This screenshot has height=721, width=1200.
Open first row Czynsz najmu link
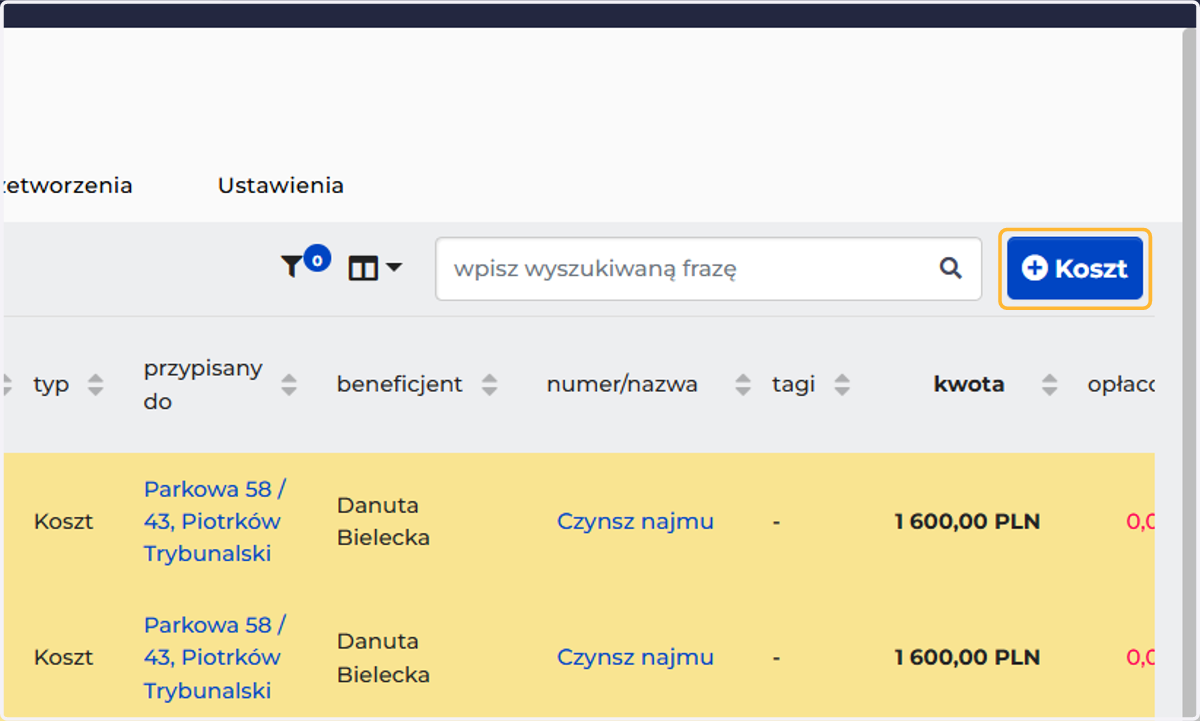tap(635, 521)
